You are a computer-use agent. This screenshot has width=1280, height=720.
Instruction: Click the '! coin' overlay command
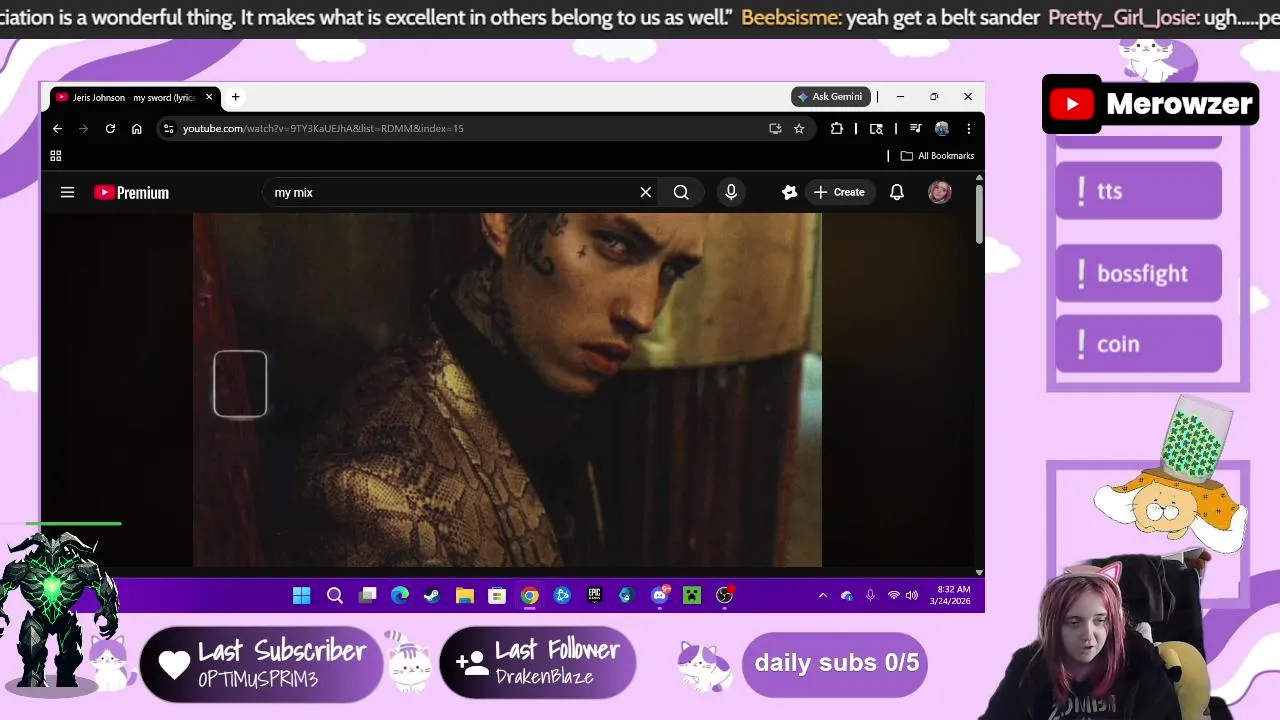pos(1138,344)
